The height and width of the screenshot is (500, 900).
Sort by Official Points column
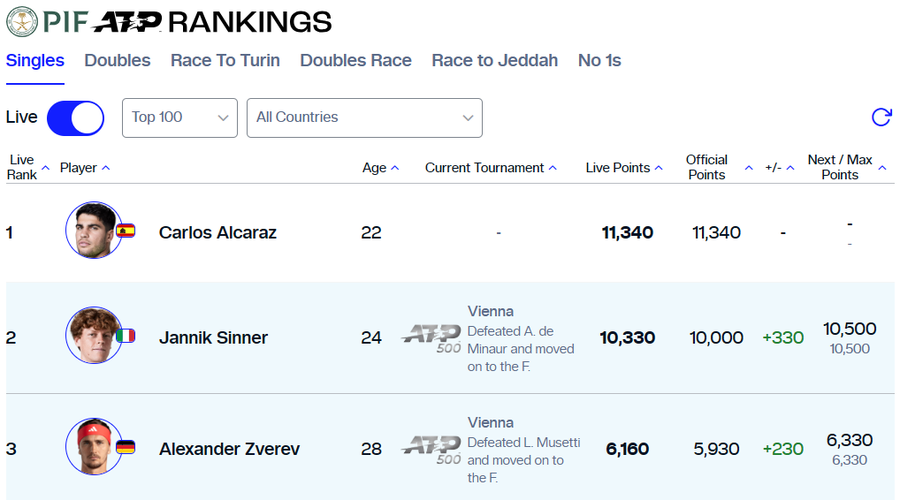point(707,167)
